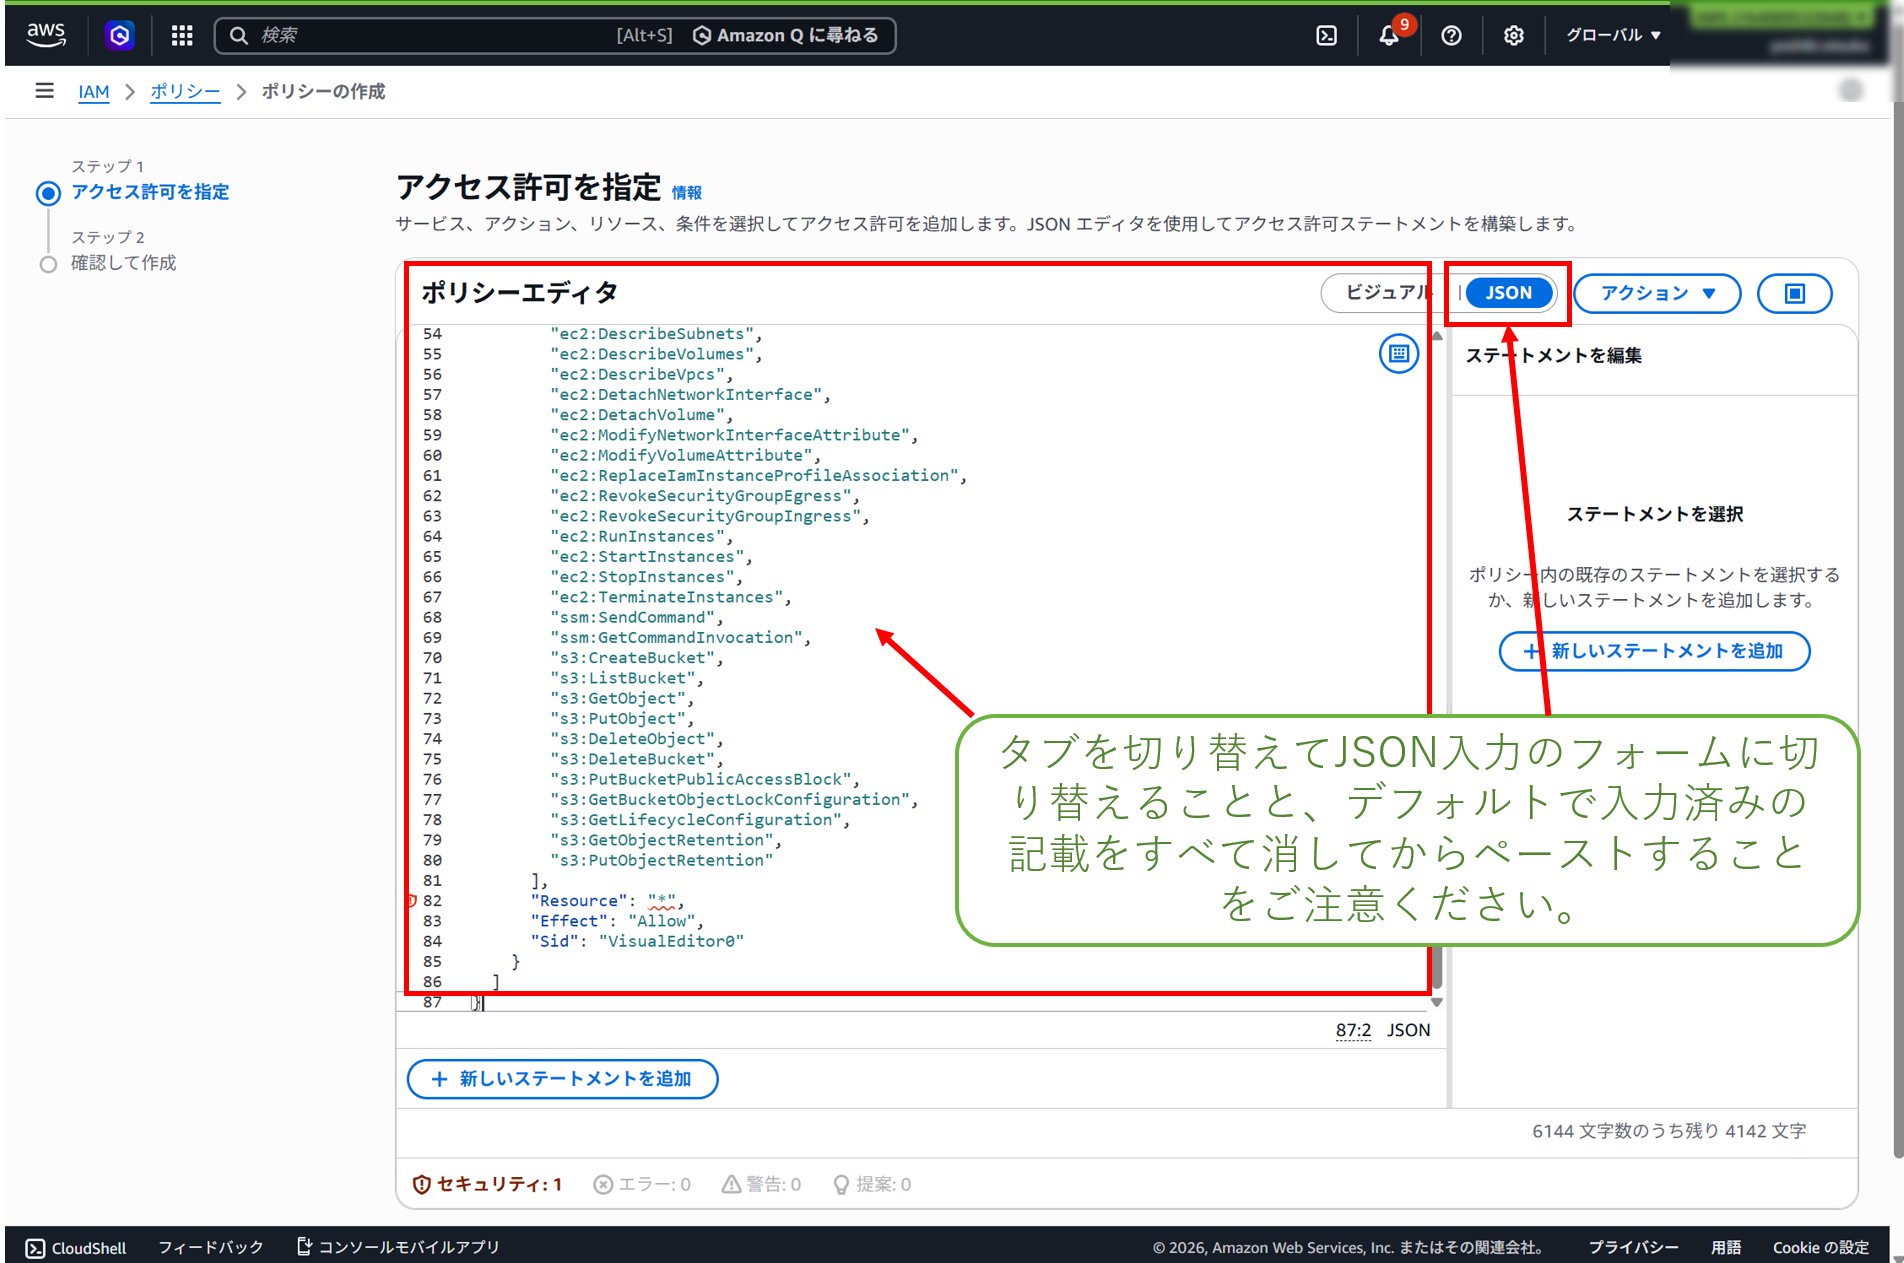Launch CloudShell from the top bar icon
Screen dimensions: 1904x1263
point(1327,36)
